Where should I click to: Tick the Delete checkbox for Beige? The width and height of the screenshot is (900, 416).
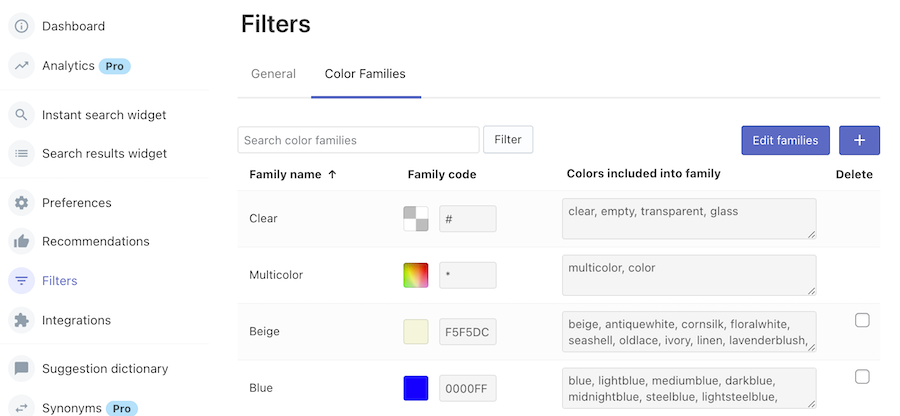click(x=862, y=320)
